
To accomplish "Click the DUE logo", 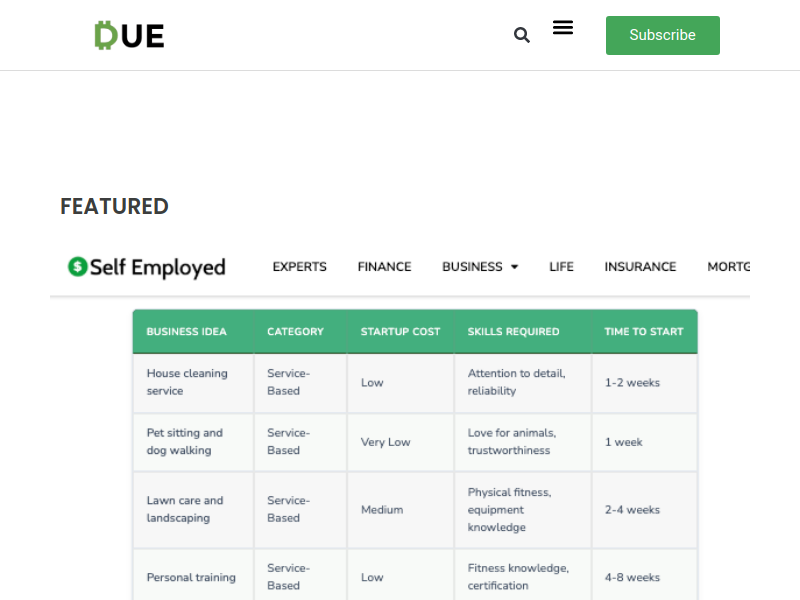I will pyautogui.click(x=130, y=36).
